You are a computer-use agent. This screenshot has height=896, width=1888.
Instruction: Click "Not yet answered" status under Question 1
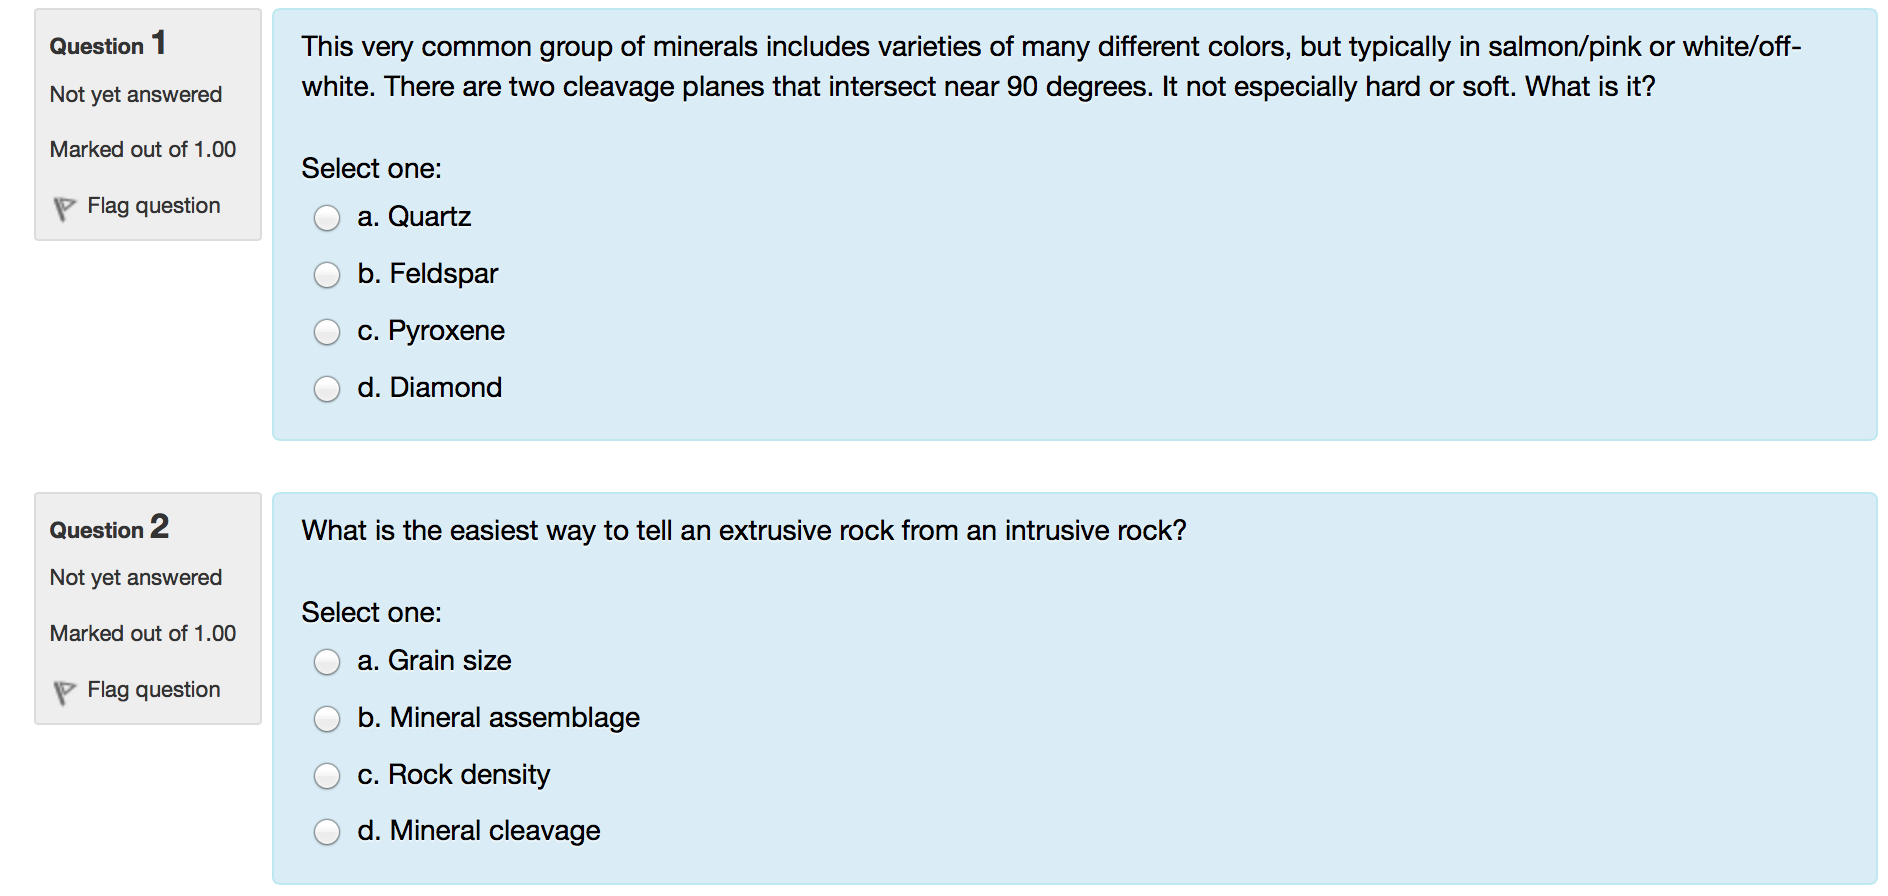coord(135,94)
